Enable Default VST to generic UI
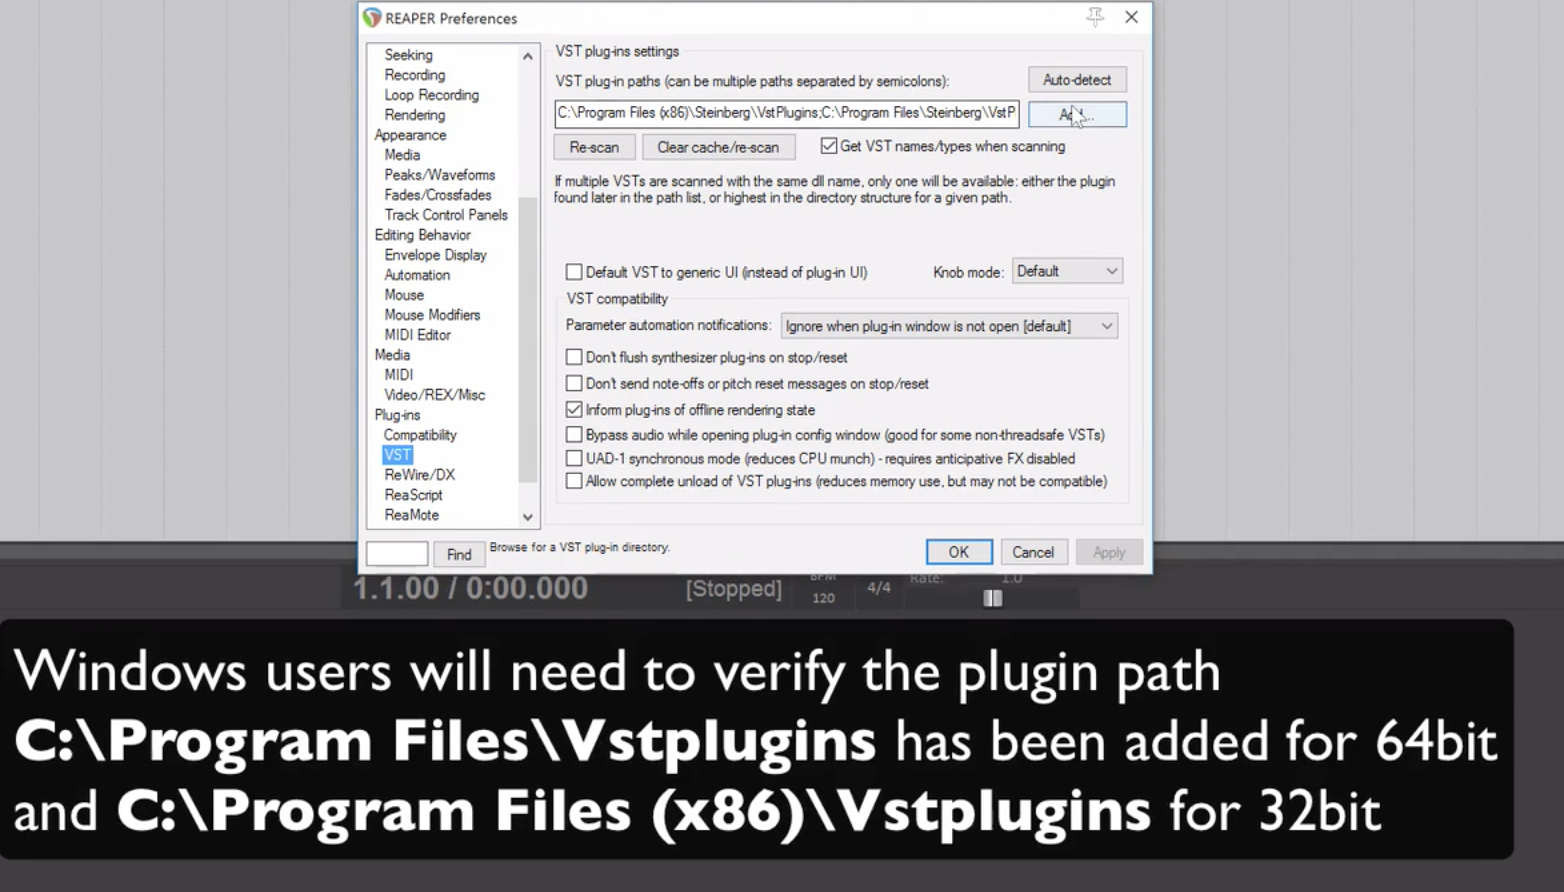This screenshot has height=892, width=1564. point(574,272)
